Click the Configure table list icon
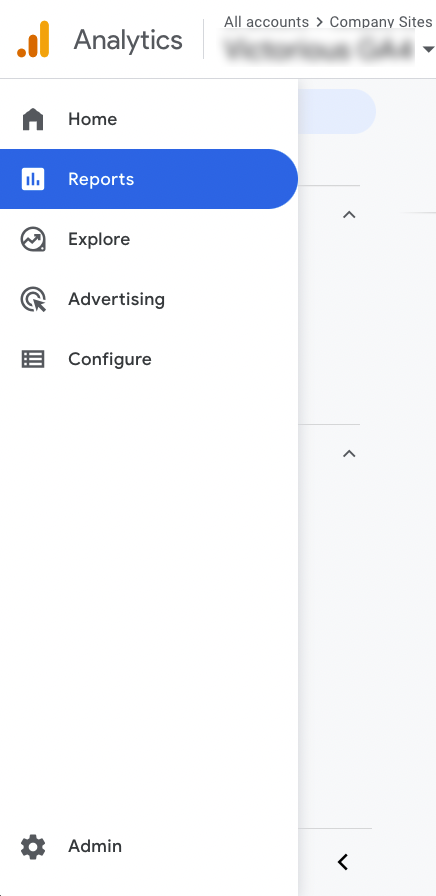 point(33,359)
